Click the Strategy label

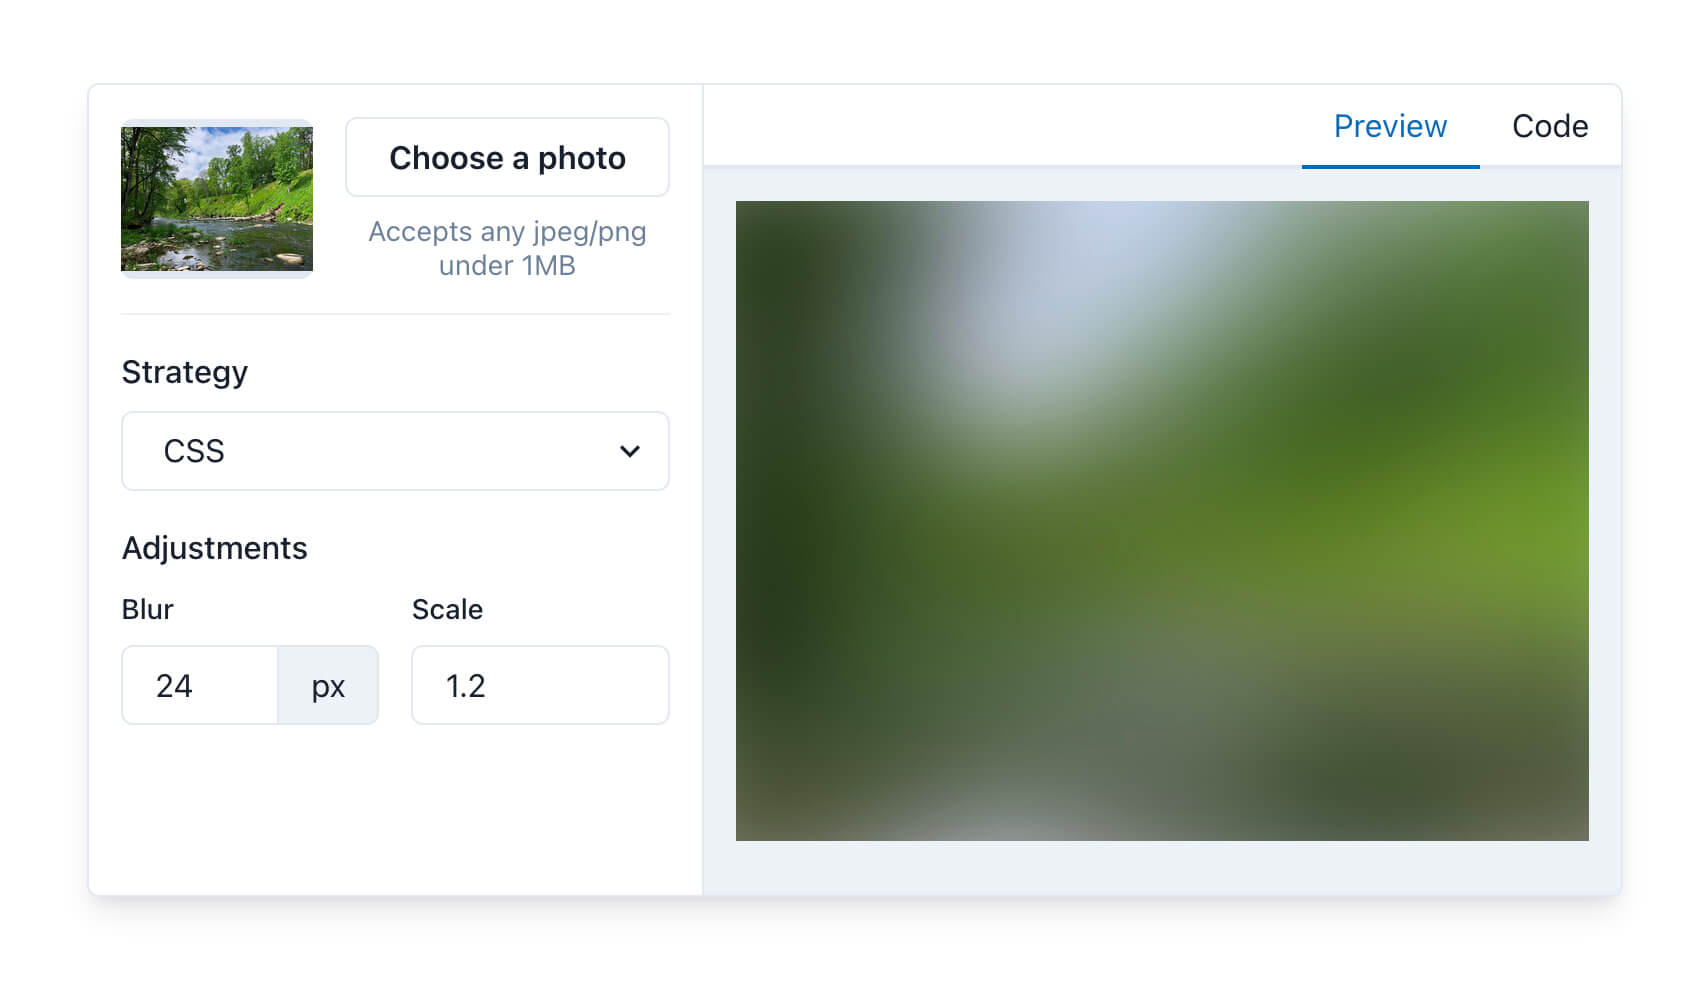(185, 372)
